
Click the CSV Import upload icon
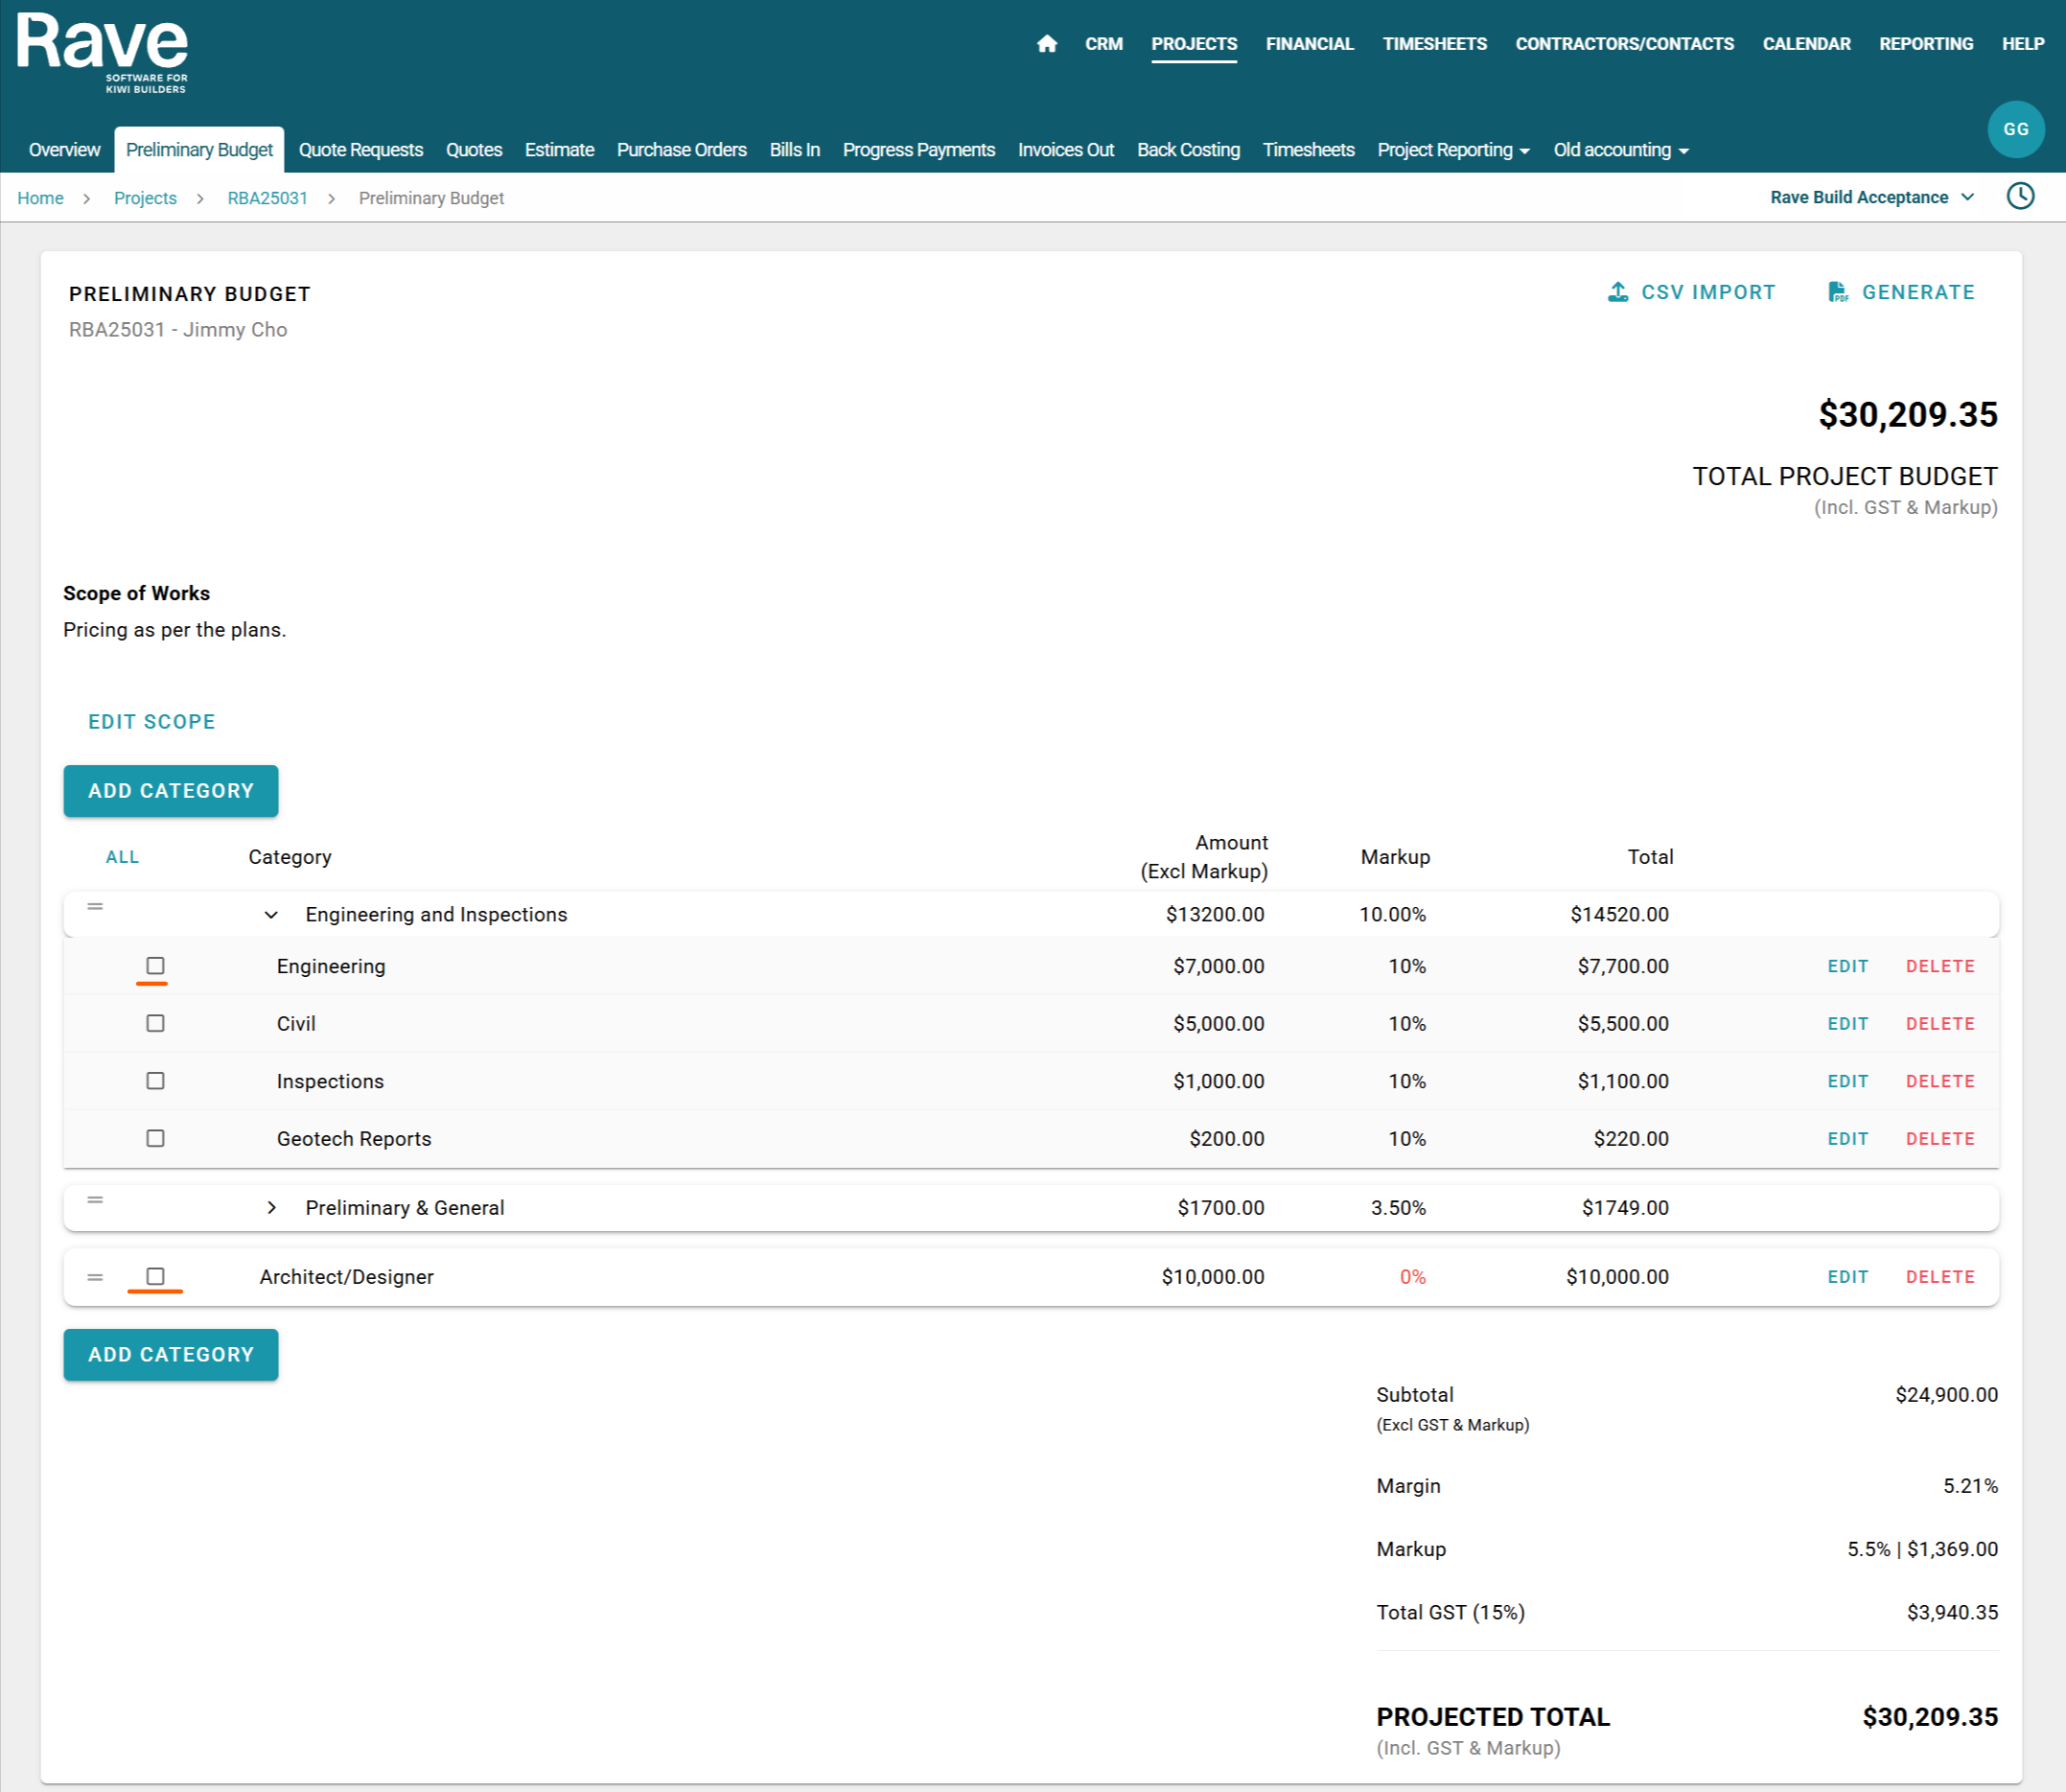click(1617, 292)
